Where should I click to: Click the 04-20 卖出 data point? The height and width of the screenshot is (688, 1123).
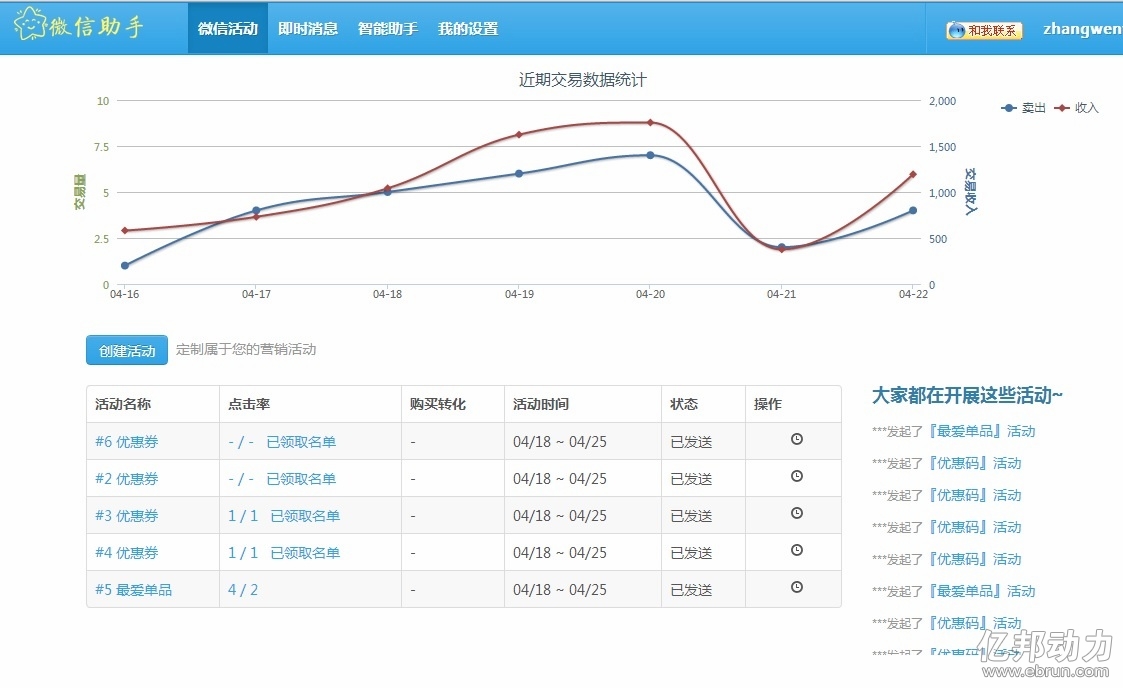(x=650, y=155)
